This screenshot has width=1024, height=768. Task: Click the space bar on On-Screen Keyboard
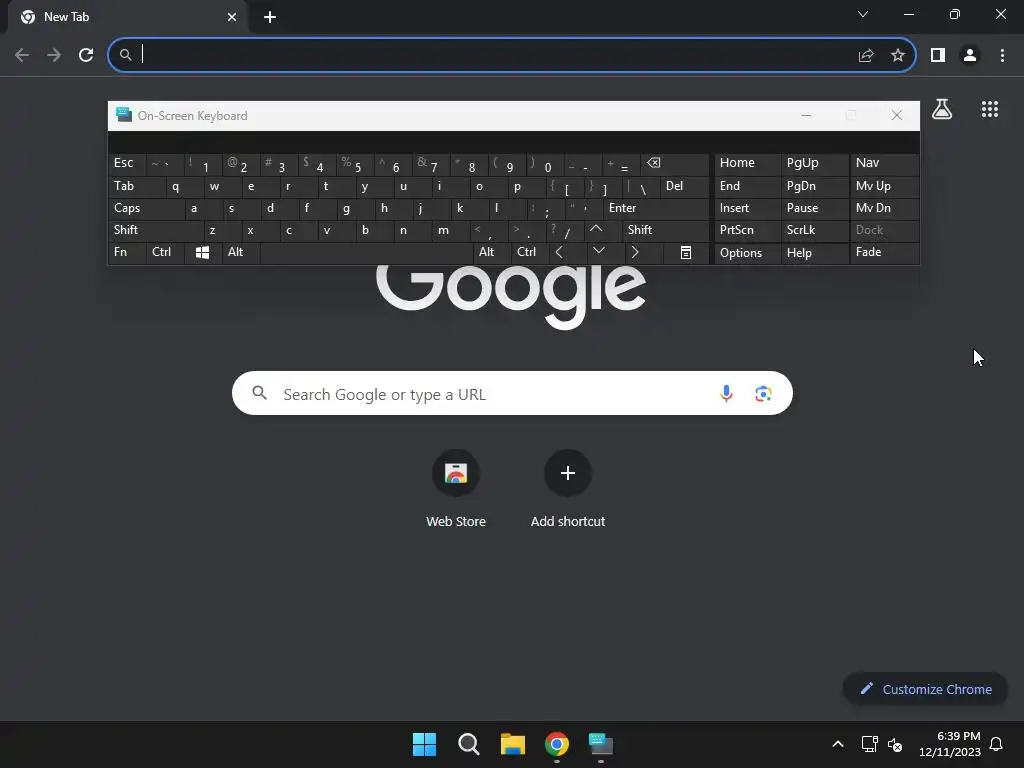(x=366, y=253)
